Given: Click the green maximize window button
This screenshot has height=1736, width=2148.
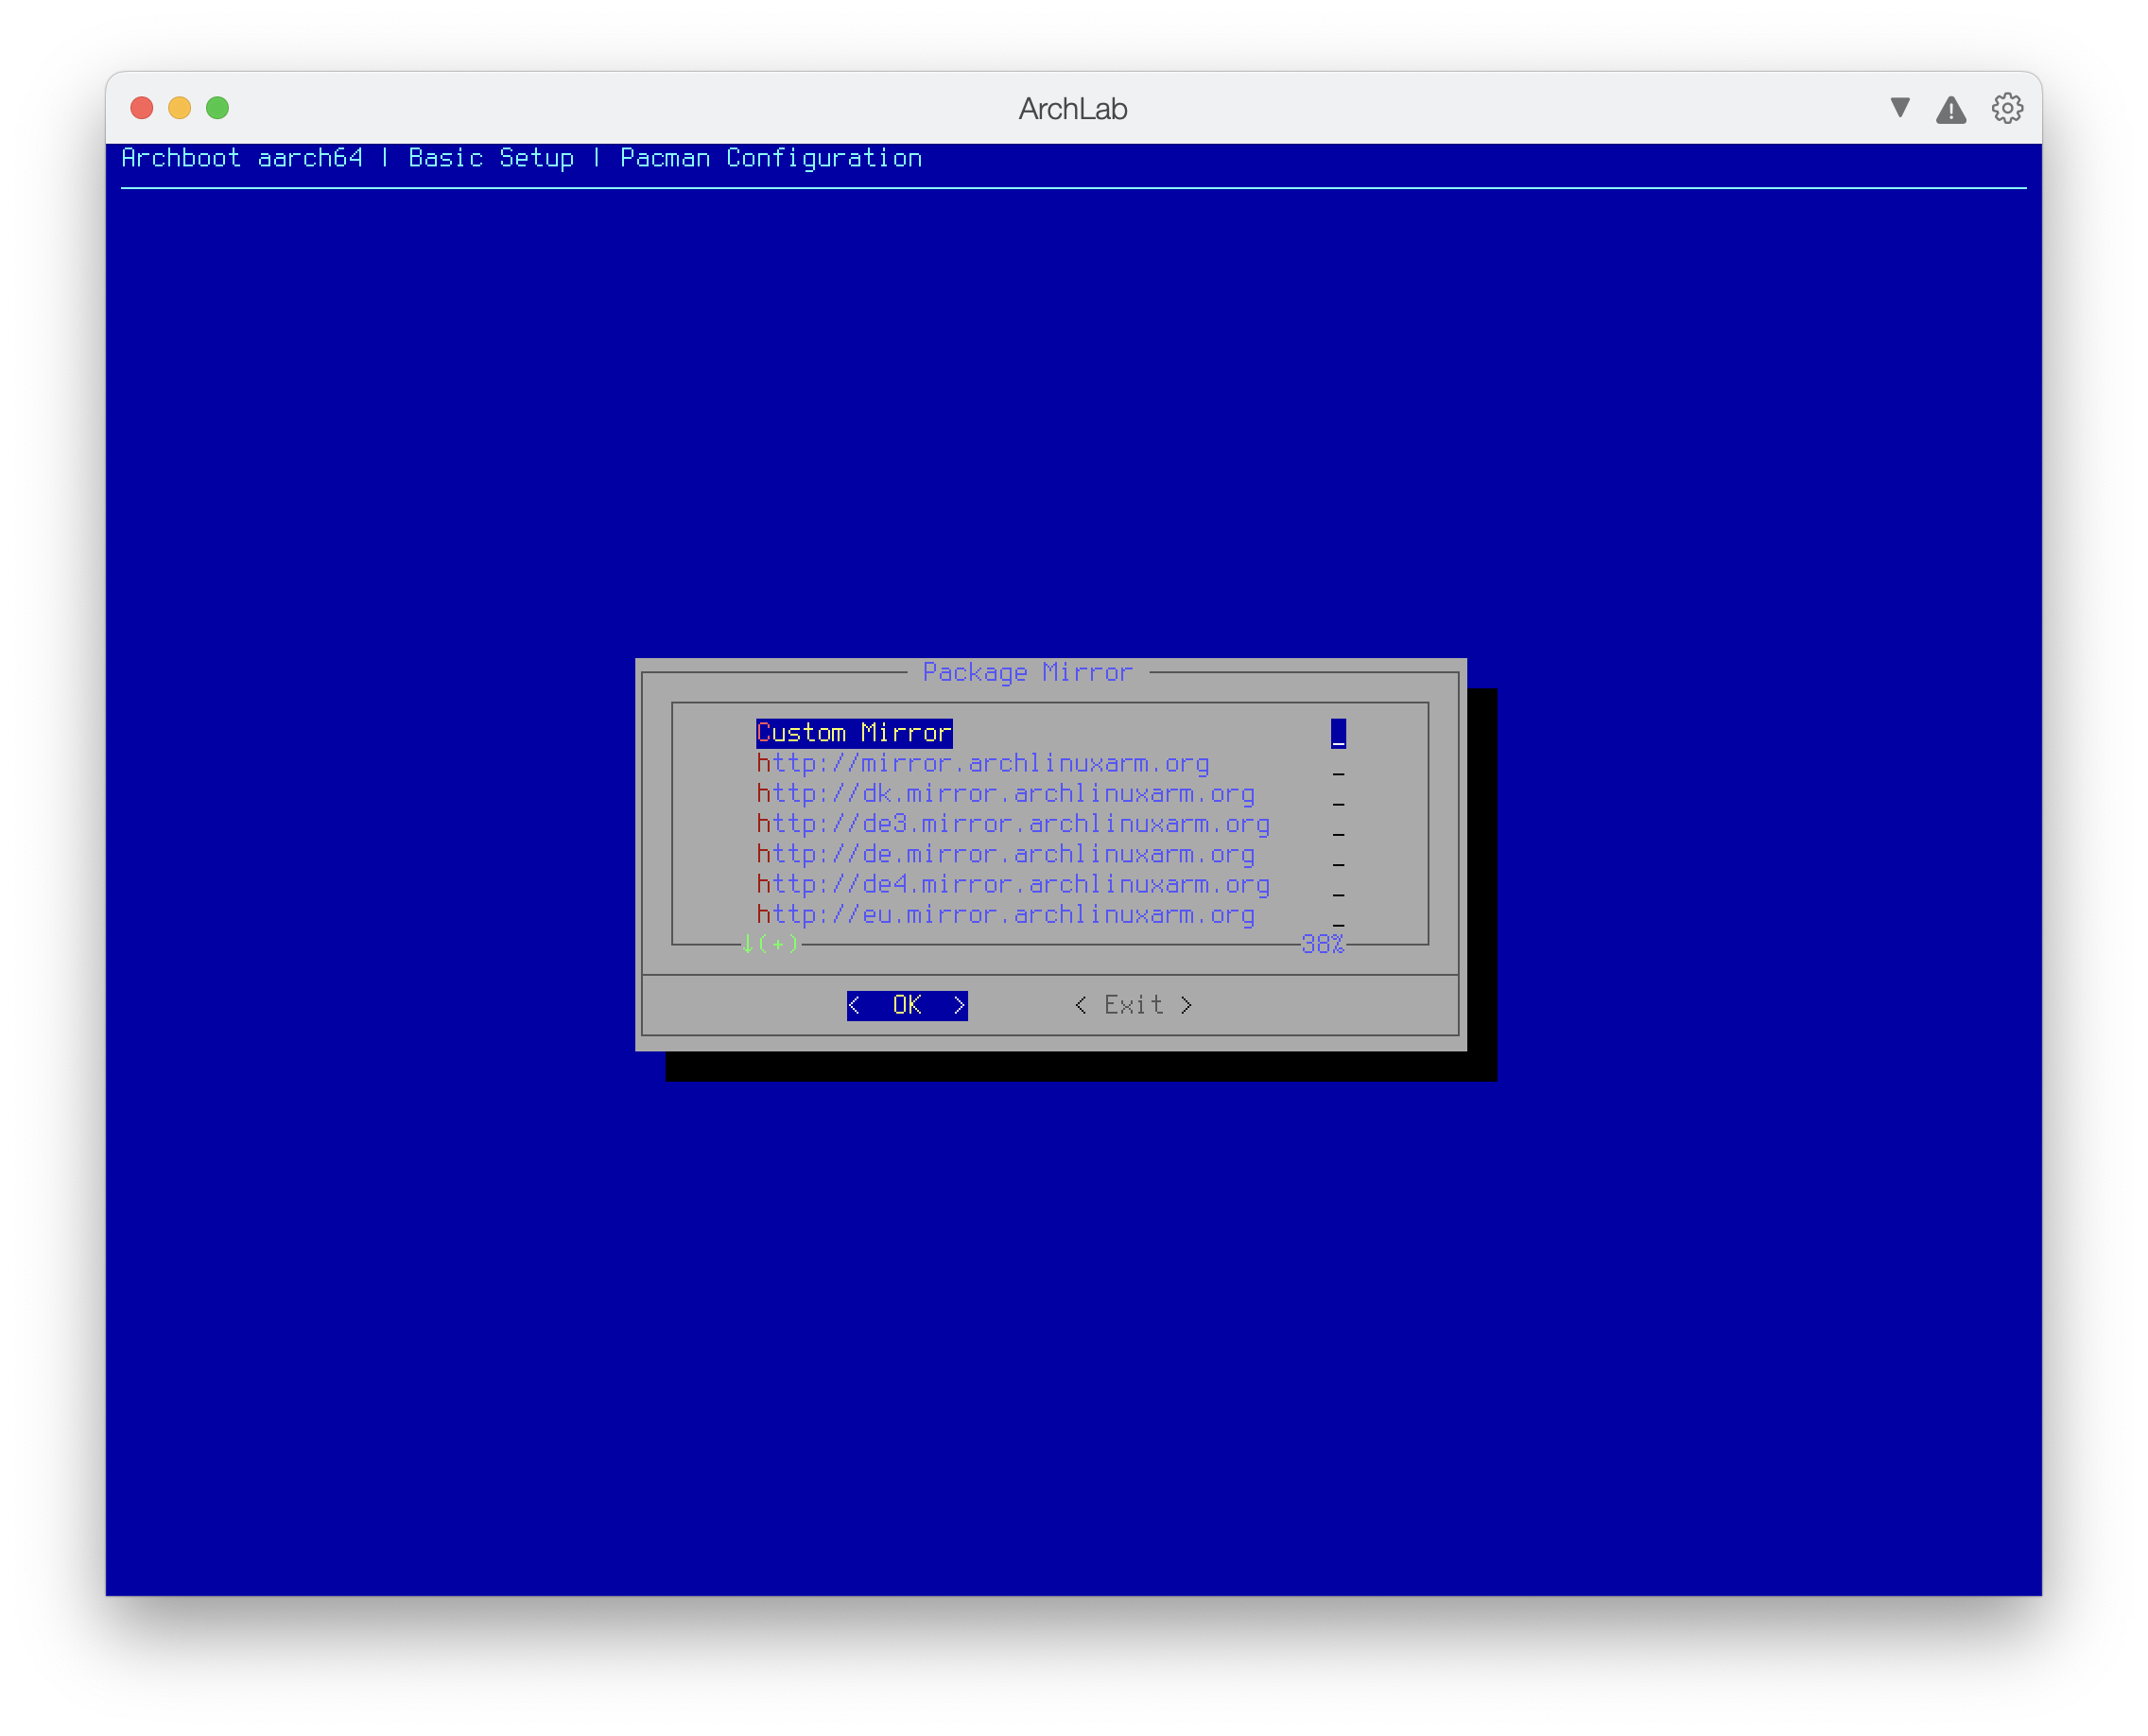Looking at the screenshot, I should pyautogui.click(x=217, y=108).
